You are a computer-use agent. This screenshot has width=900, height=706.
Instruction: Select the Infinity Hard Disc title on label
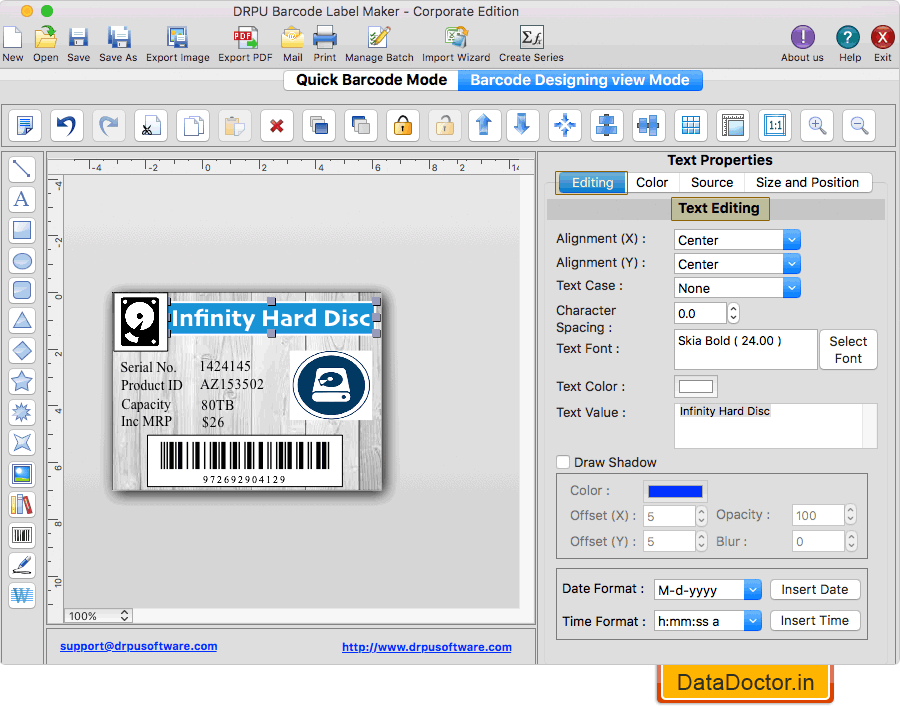pyautogui.click(x=271, y=317)
